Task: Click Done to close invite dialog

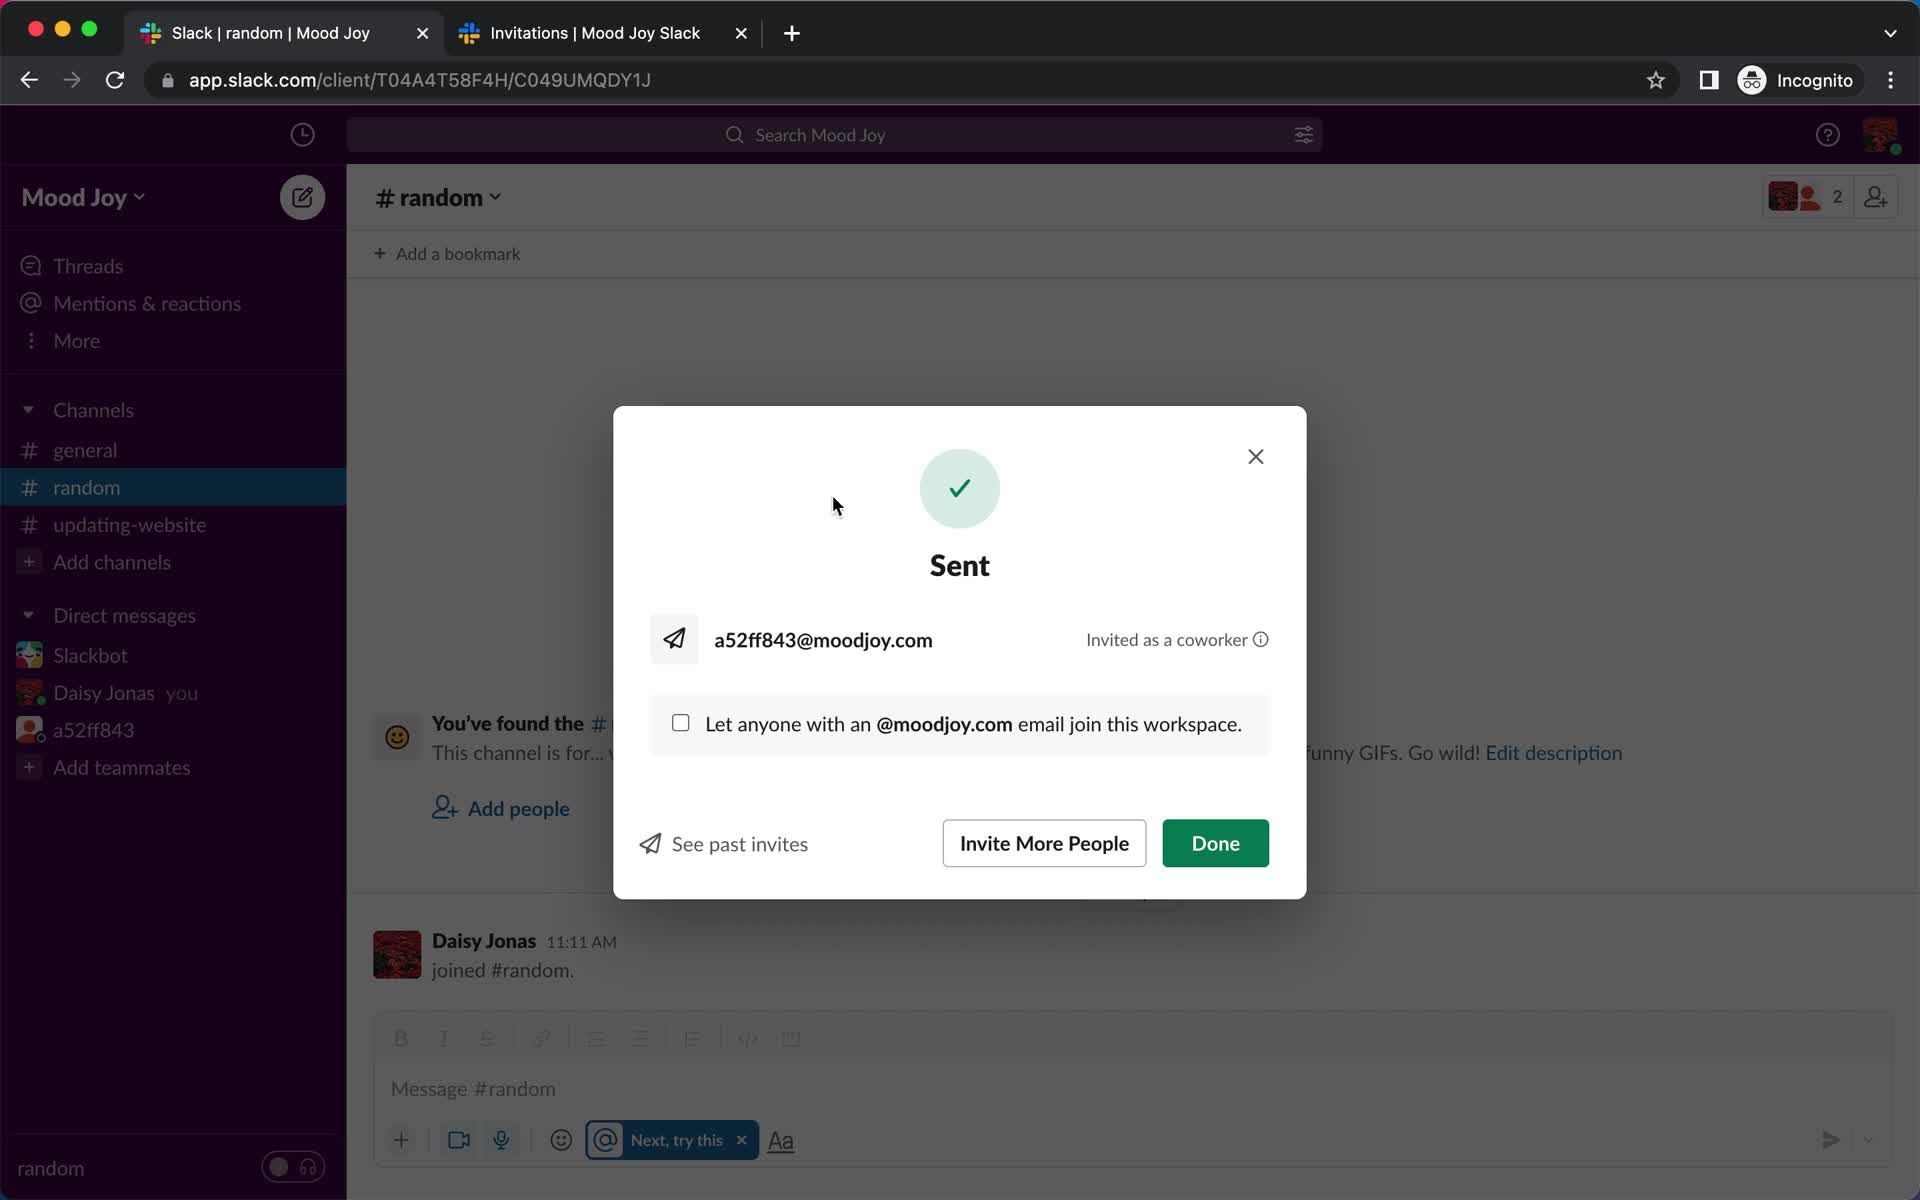Action: tap(1215, 843)
